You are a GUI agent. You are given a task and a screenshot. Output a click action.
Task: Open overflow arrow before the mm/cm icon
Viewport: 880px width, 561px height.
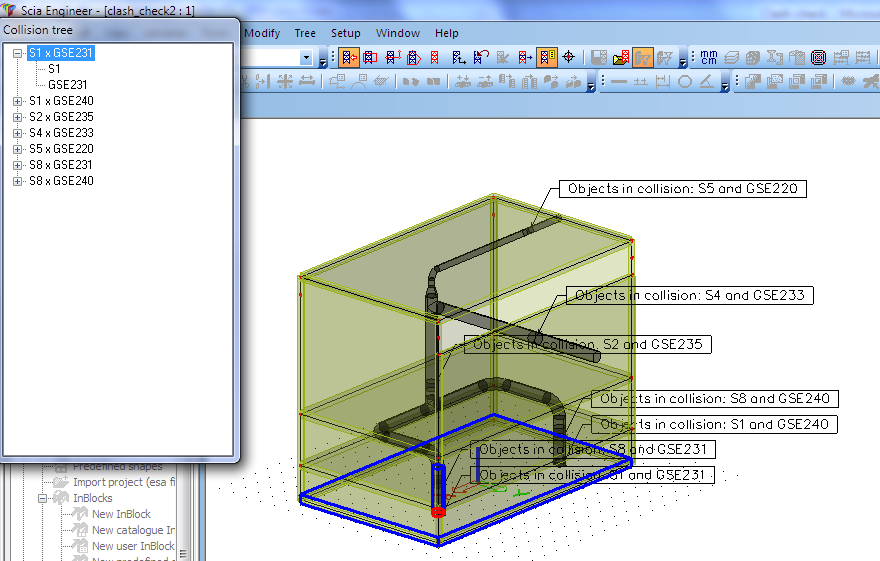pyautogui.click(x=682, y=62)
